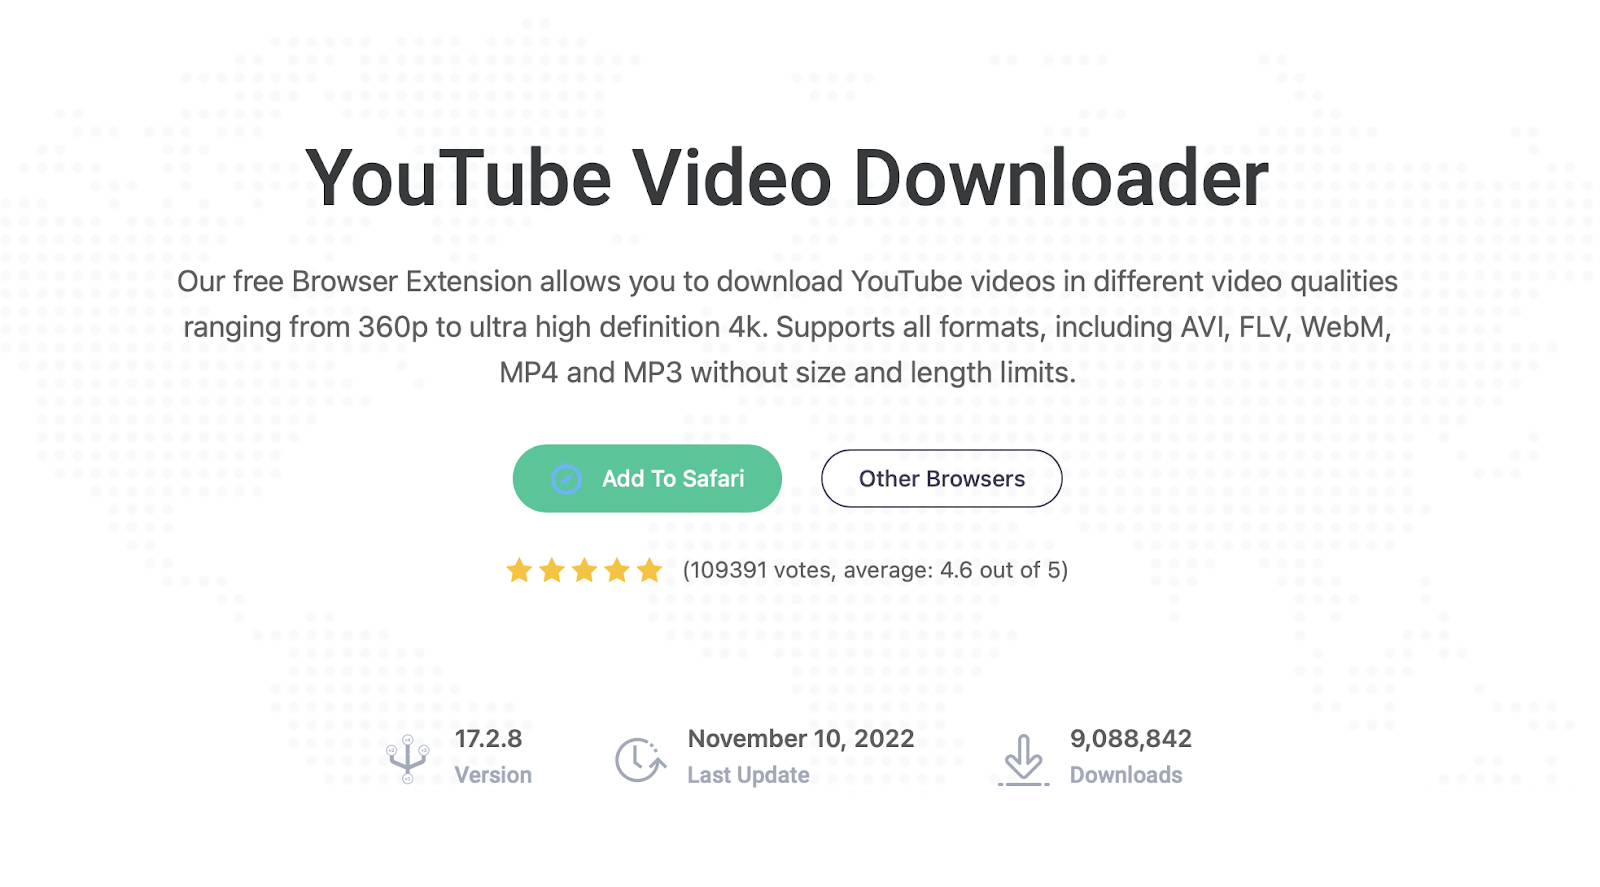Click the 109391 votes rating text
Viewport: 1600px width, 887px height.
pos(875,570)
